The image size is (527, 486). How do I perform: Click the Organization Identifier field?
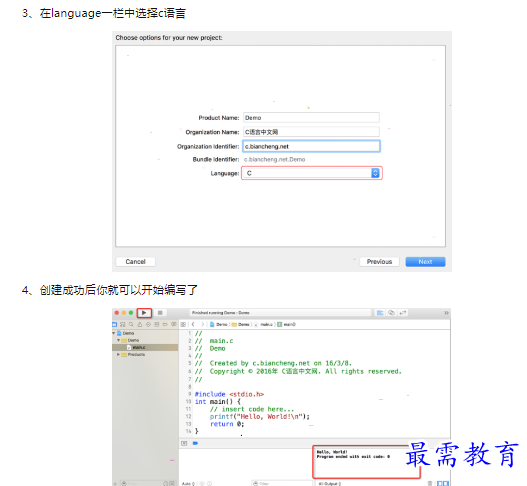coord(312,146)
